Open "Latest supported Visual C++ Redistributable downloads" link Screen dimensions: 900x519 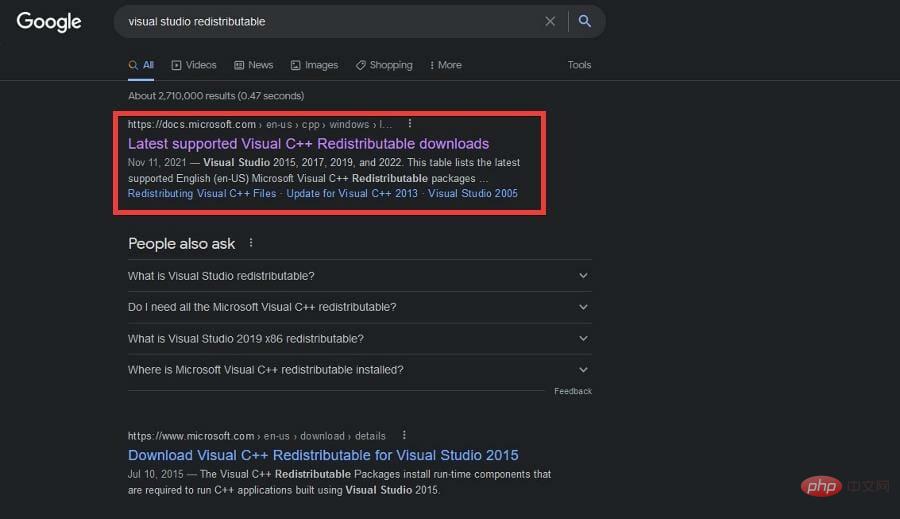tap(308, 144)
